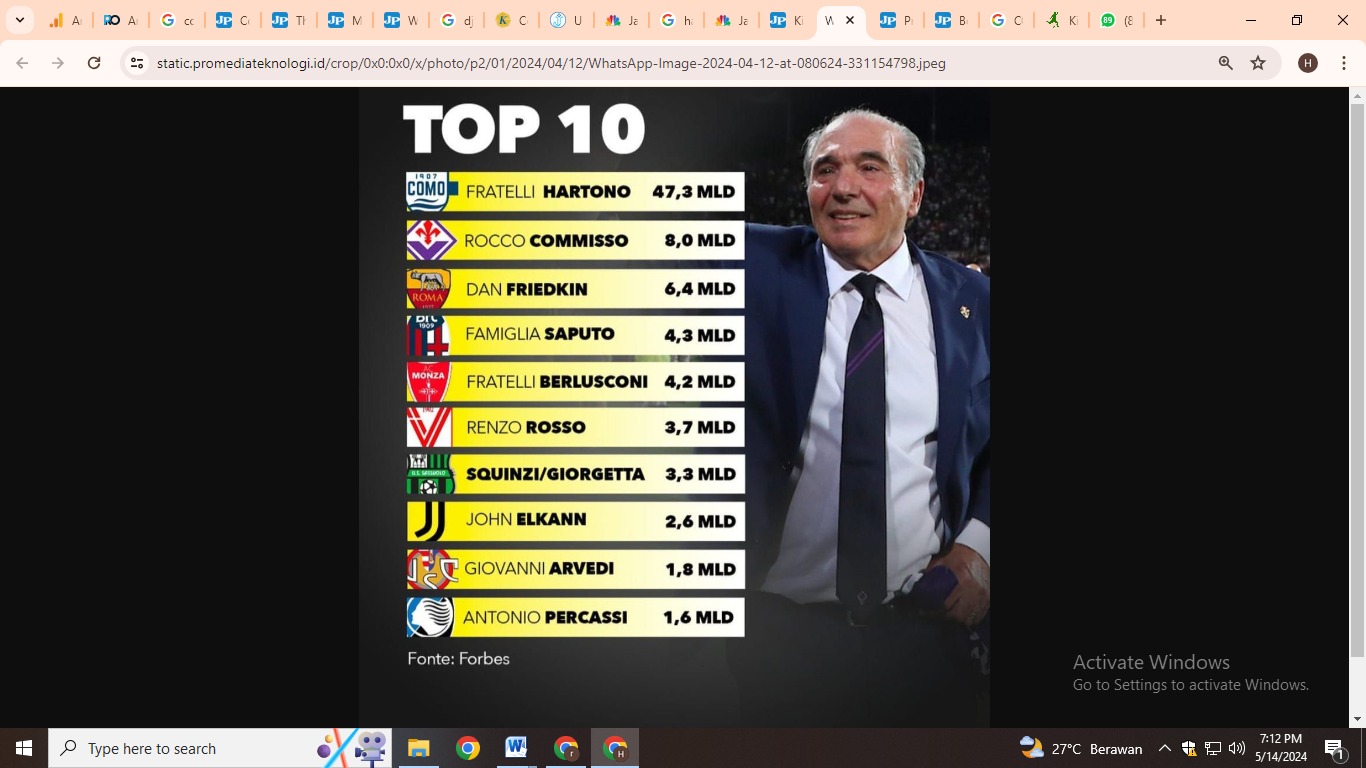Click the URL address bar text
Screen dimensions: 1366x768
(550, 63)
